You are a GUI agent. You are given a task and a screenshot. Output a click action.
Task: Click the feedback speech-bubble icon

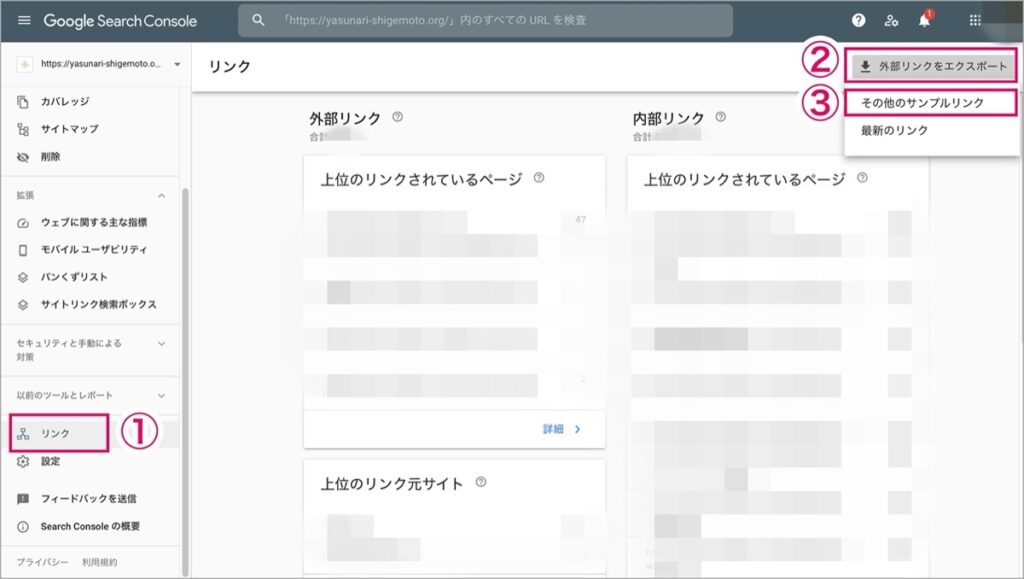23,499
